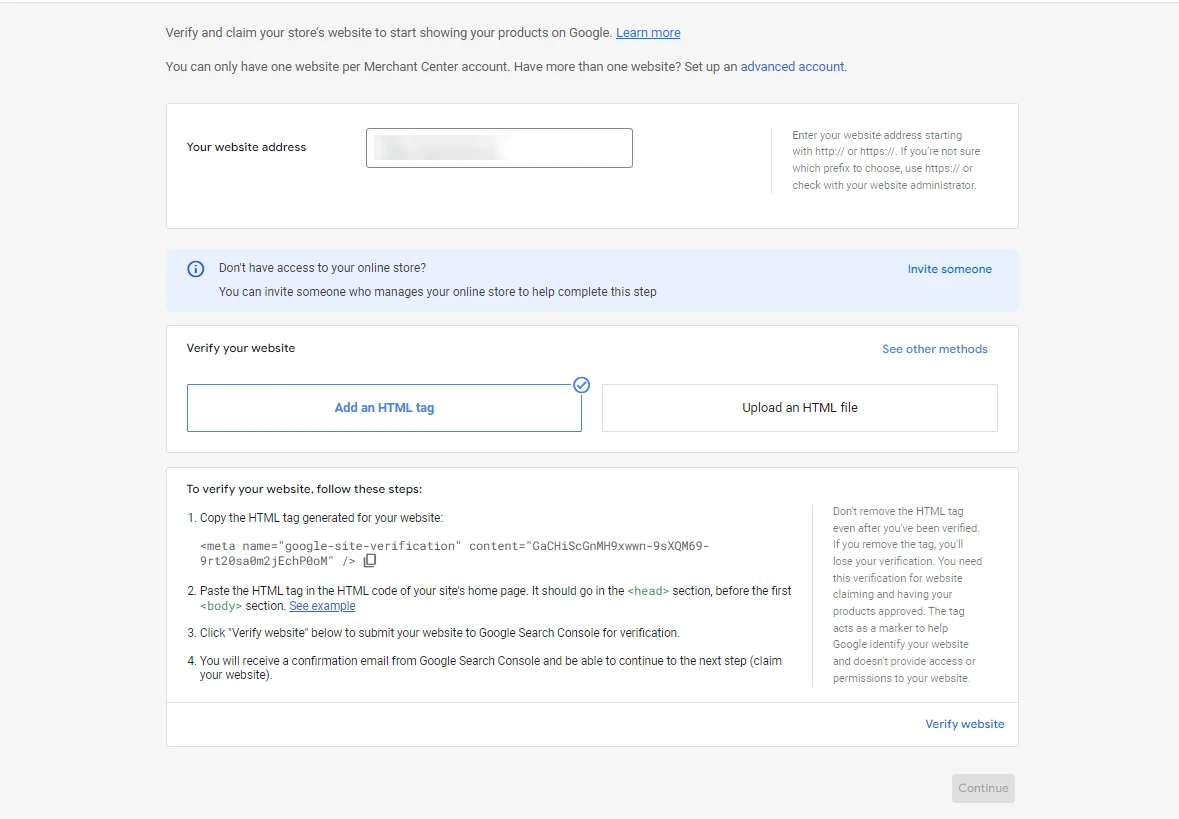Click the green <body> code tag
Screen dimensions: 1179x819
pyautogui.click(x=221, y=606)
